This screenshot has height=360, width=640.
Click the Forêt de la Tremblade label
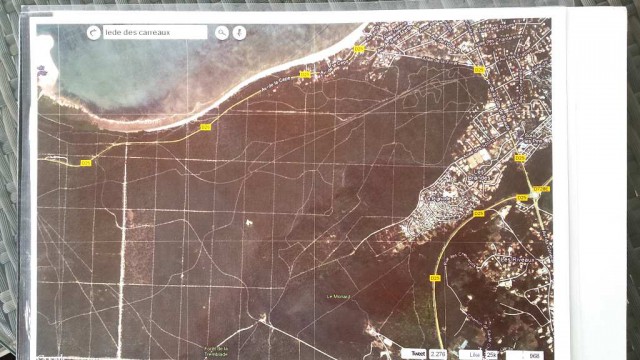[x=216, y=351]
